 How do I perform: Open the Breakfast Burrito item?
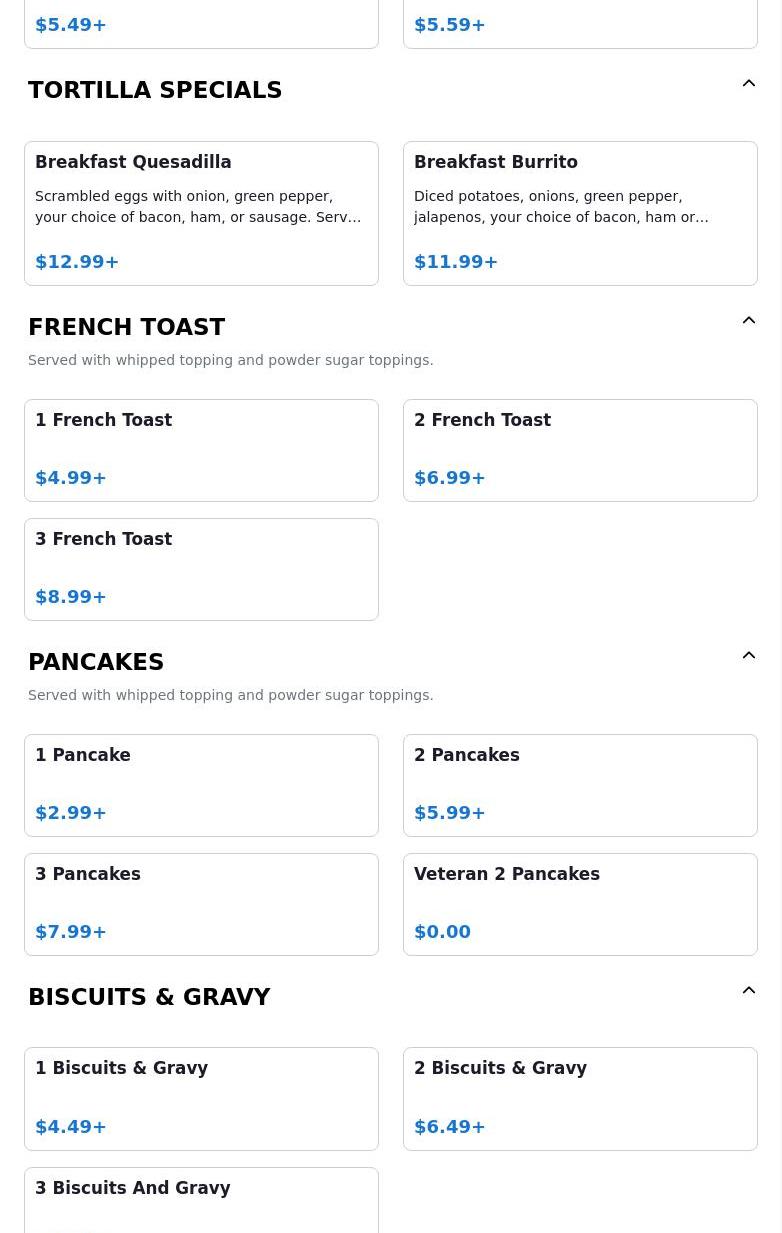pyautogui.click(x=580, y=213)
